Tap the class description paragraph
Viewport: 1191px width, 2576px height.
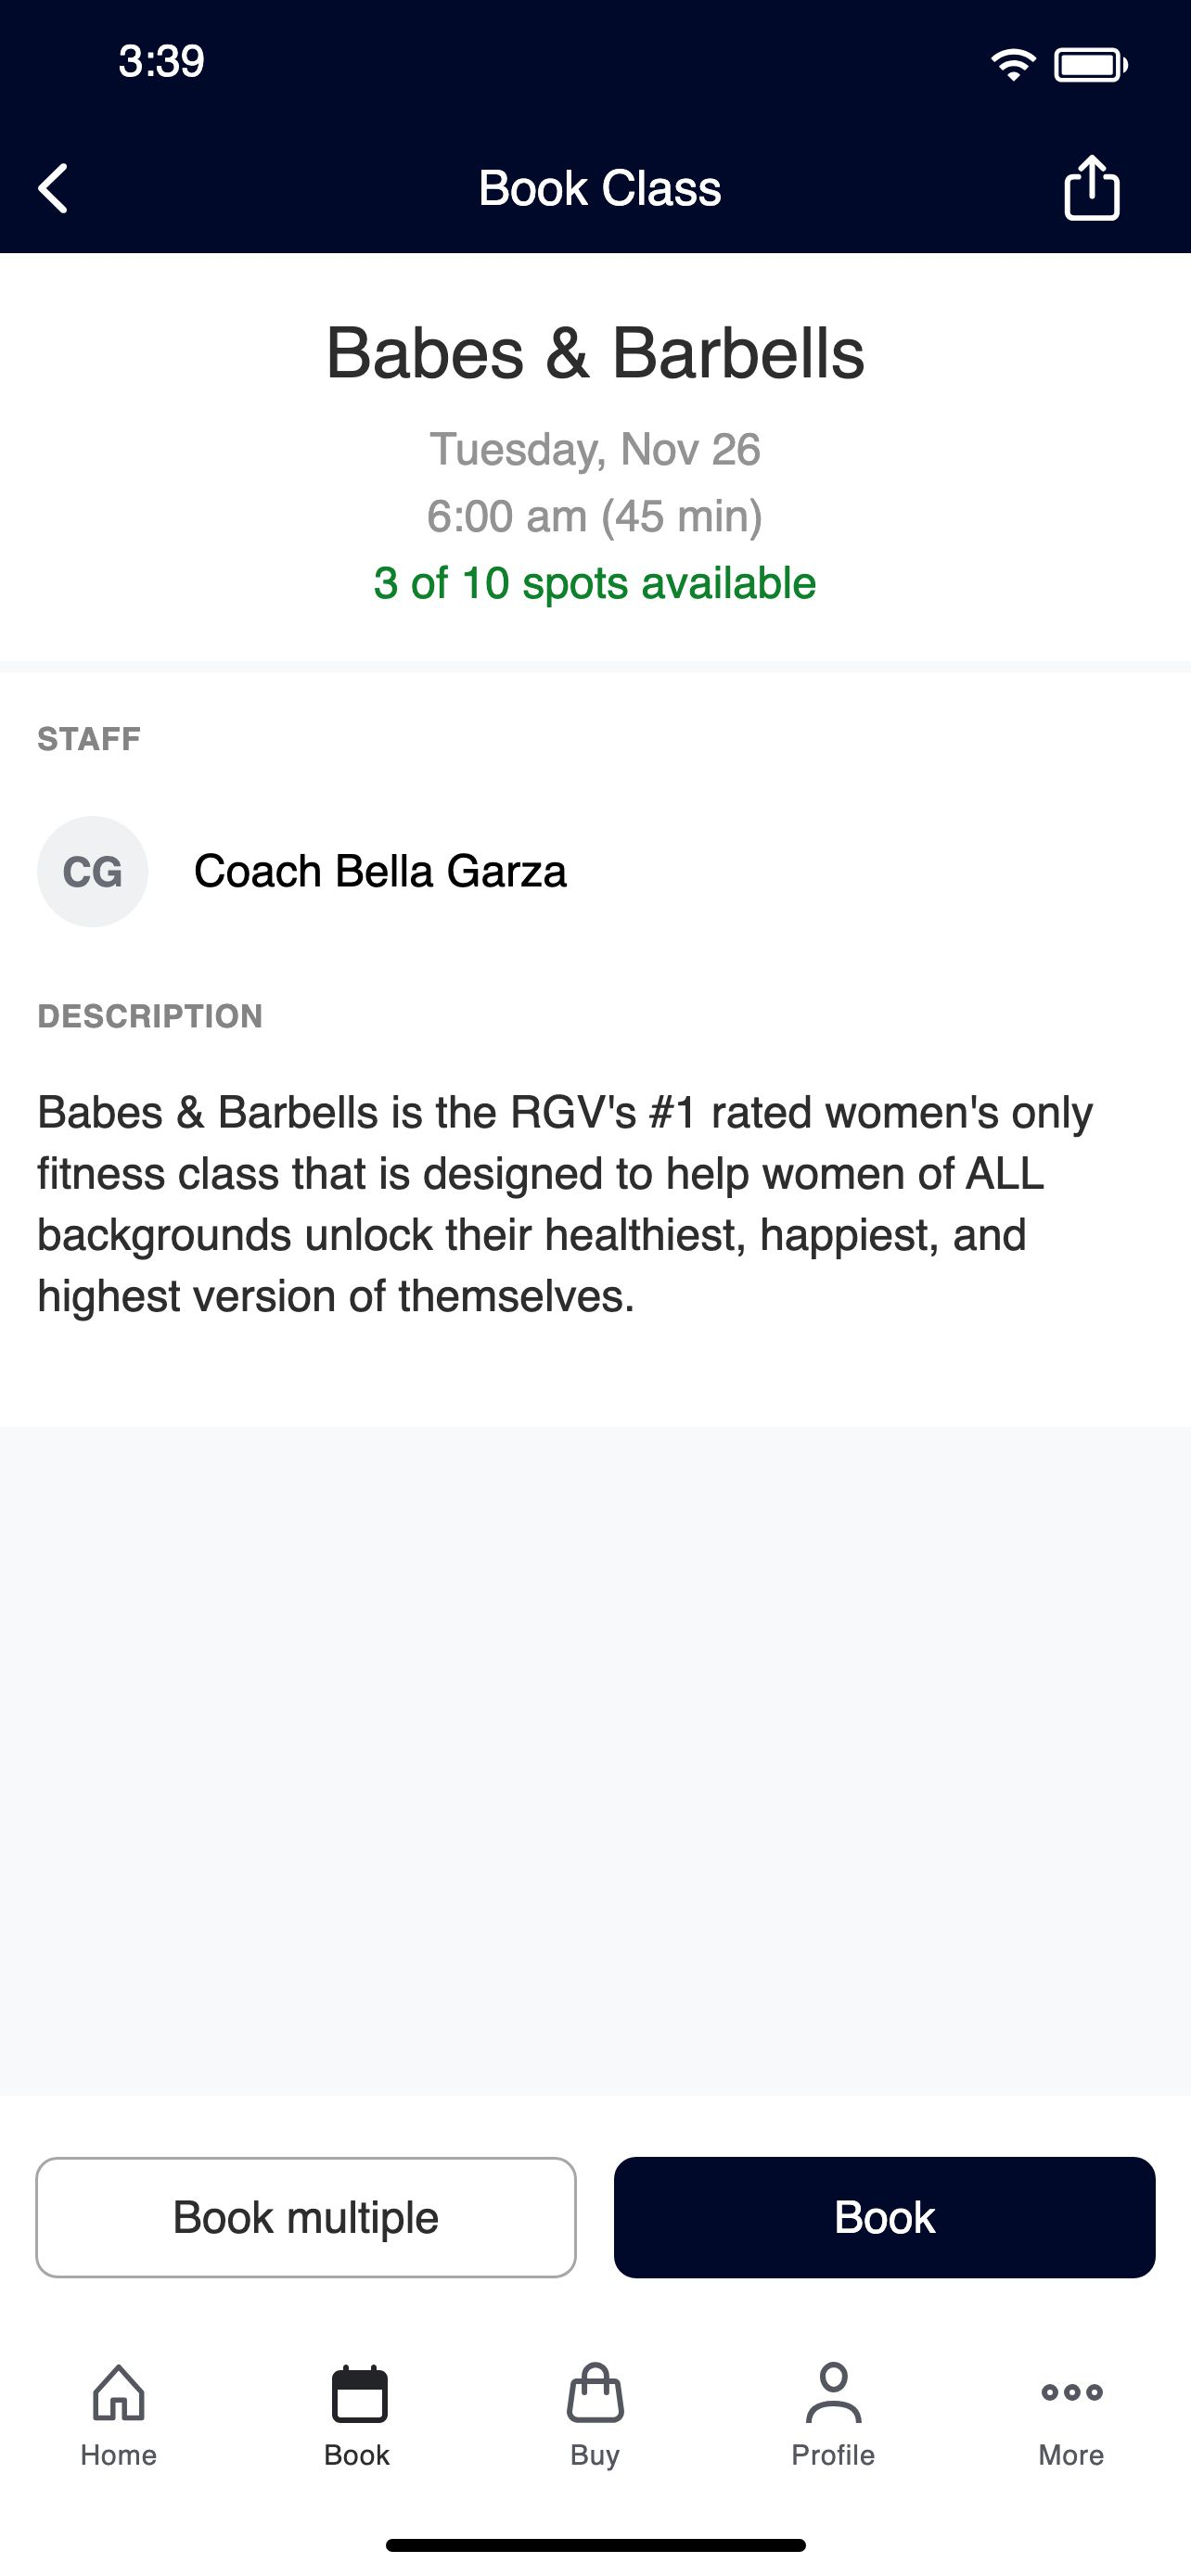point(565,1204)
